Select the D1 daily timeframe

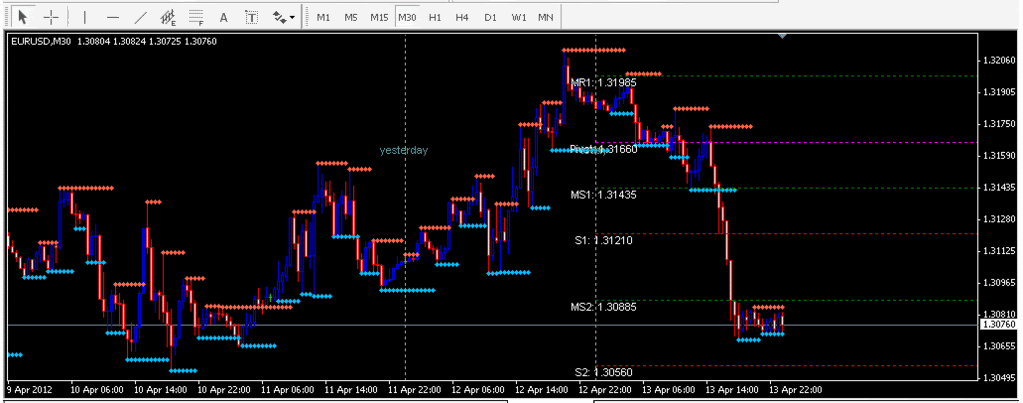tap(489, 17)
